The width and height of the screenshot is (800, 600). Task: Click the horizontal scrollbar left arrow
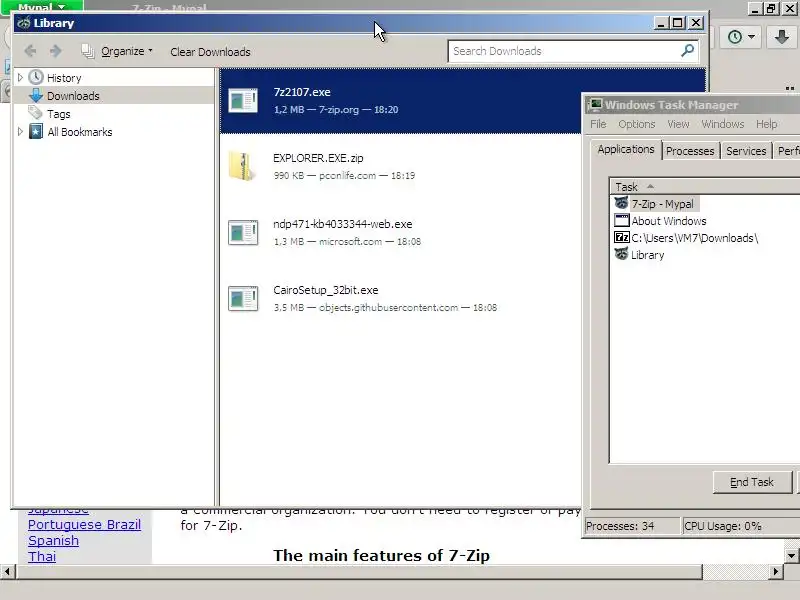7,571
